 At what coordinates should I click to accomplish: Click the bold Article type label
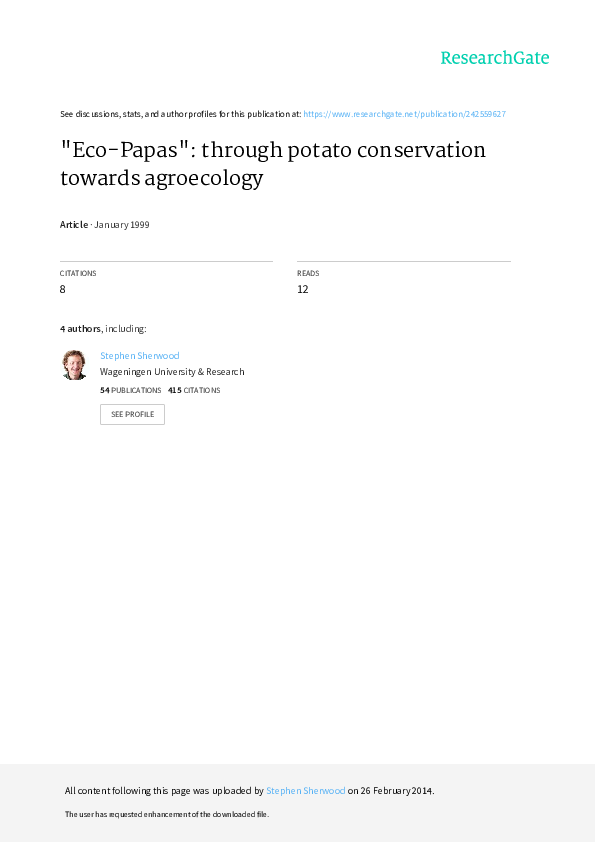74,224
